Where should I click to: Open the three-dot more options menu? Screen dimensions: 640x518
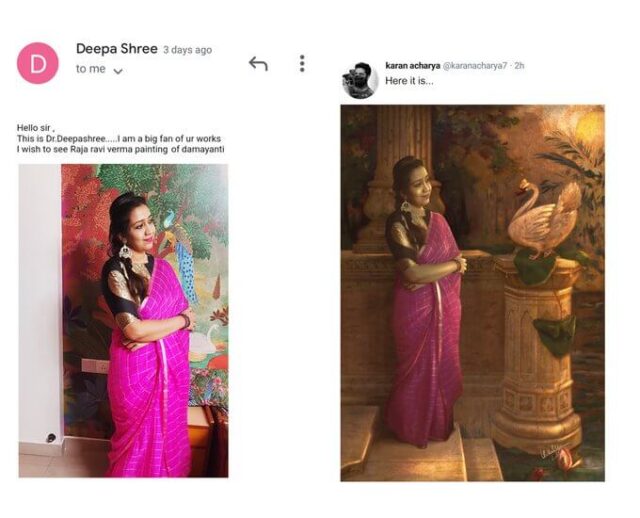(x=302, y=63)
